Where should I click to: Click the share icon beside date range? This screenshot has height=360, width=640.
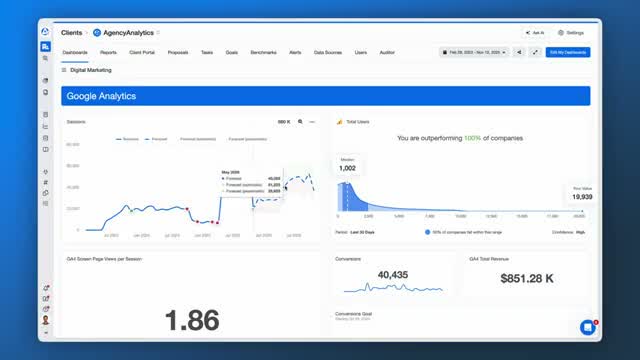(x=519, y=52)
